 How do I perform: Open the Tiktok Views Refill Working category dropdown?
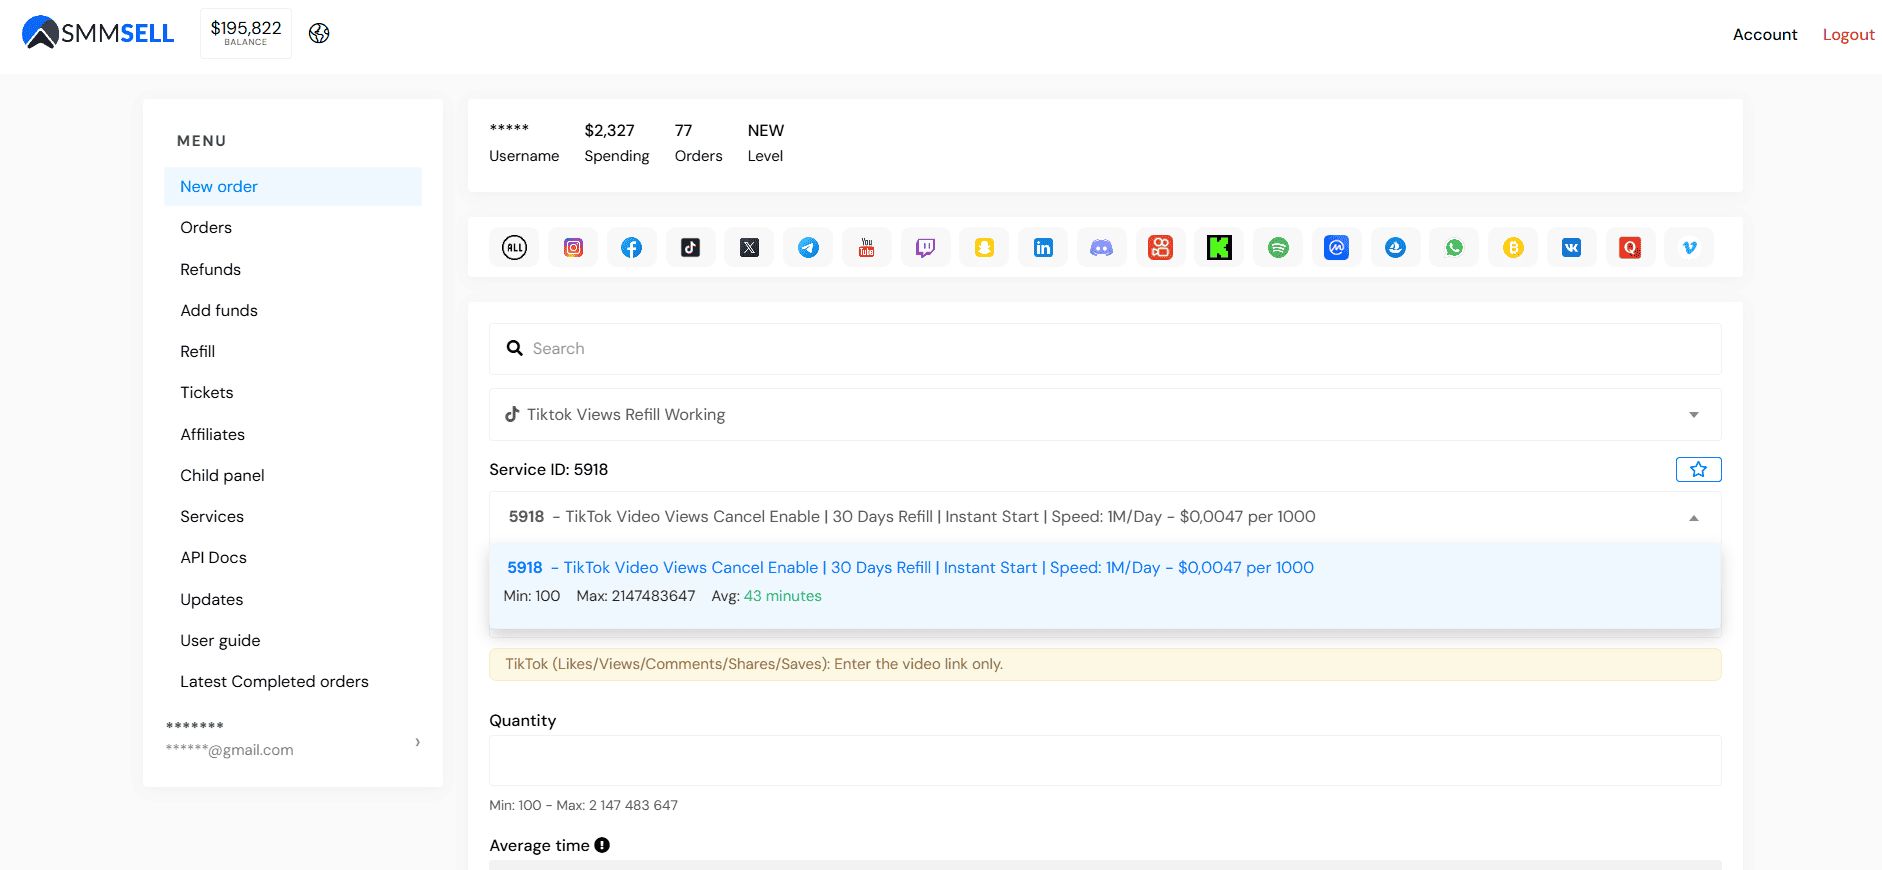pos(1105,414)
